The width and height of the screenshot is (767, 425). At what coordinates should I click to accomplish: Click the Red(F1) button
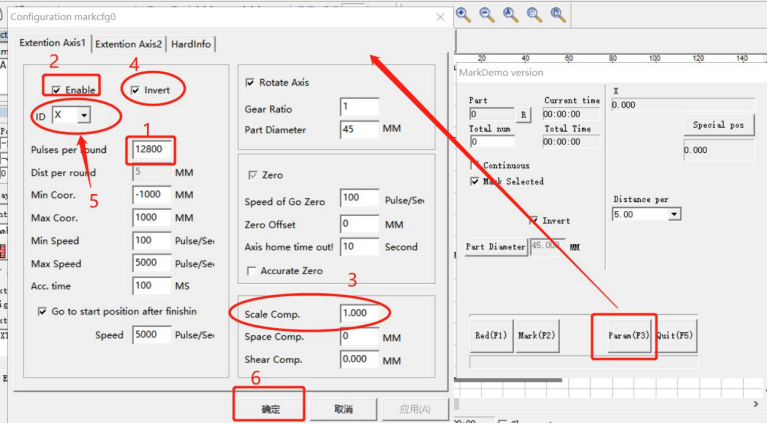tap(491, 336)
